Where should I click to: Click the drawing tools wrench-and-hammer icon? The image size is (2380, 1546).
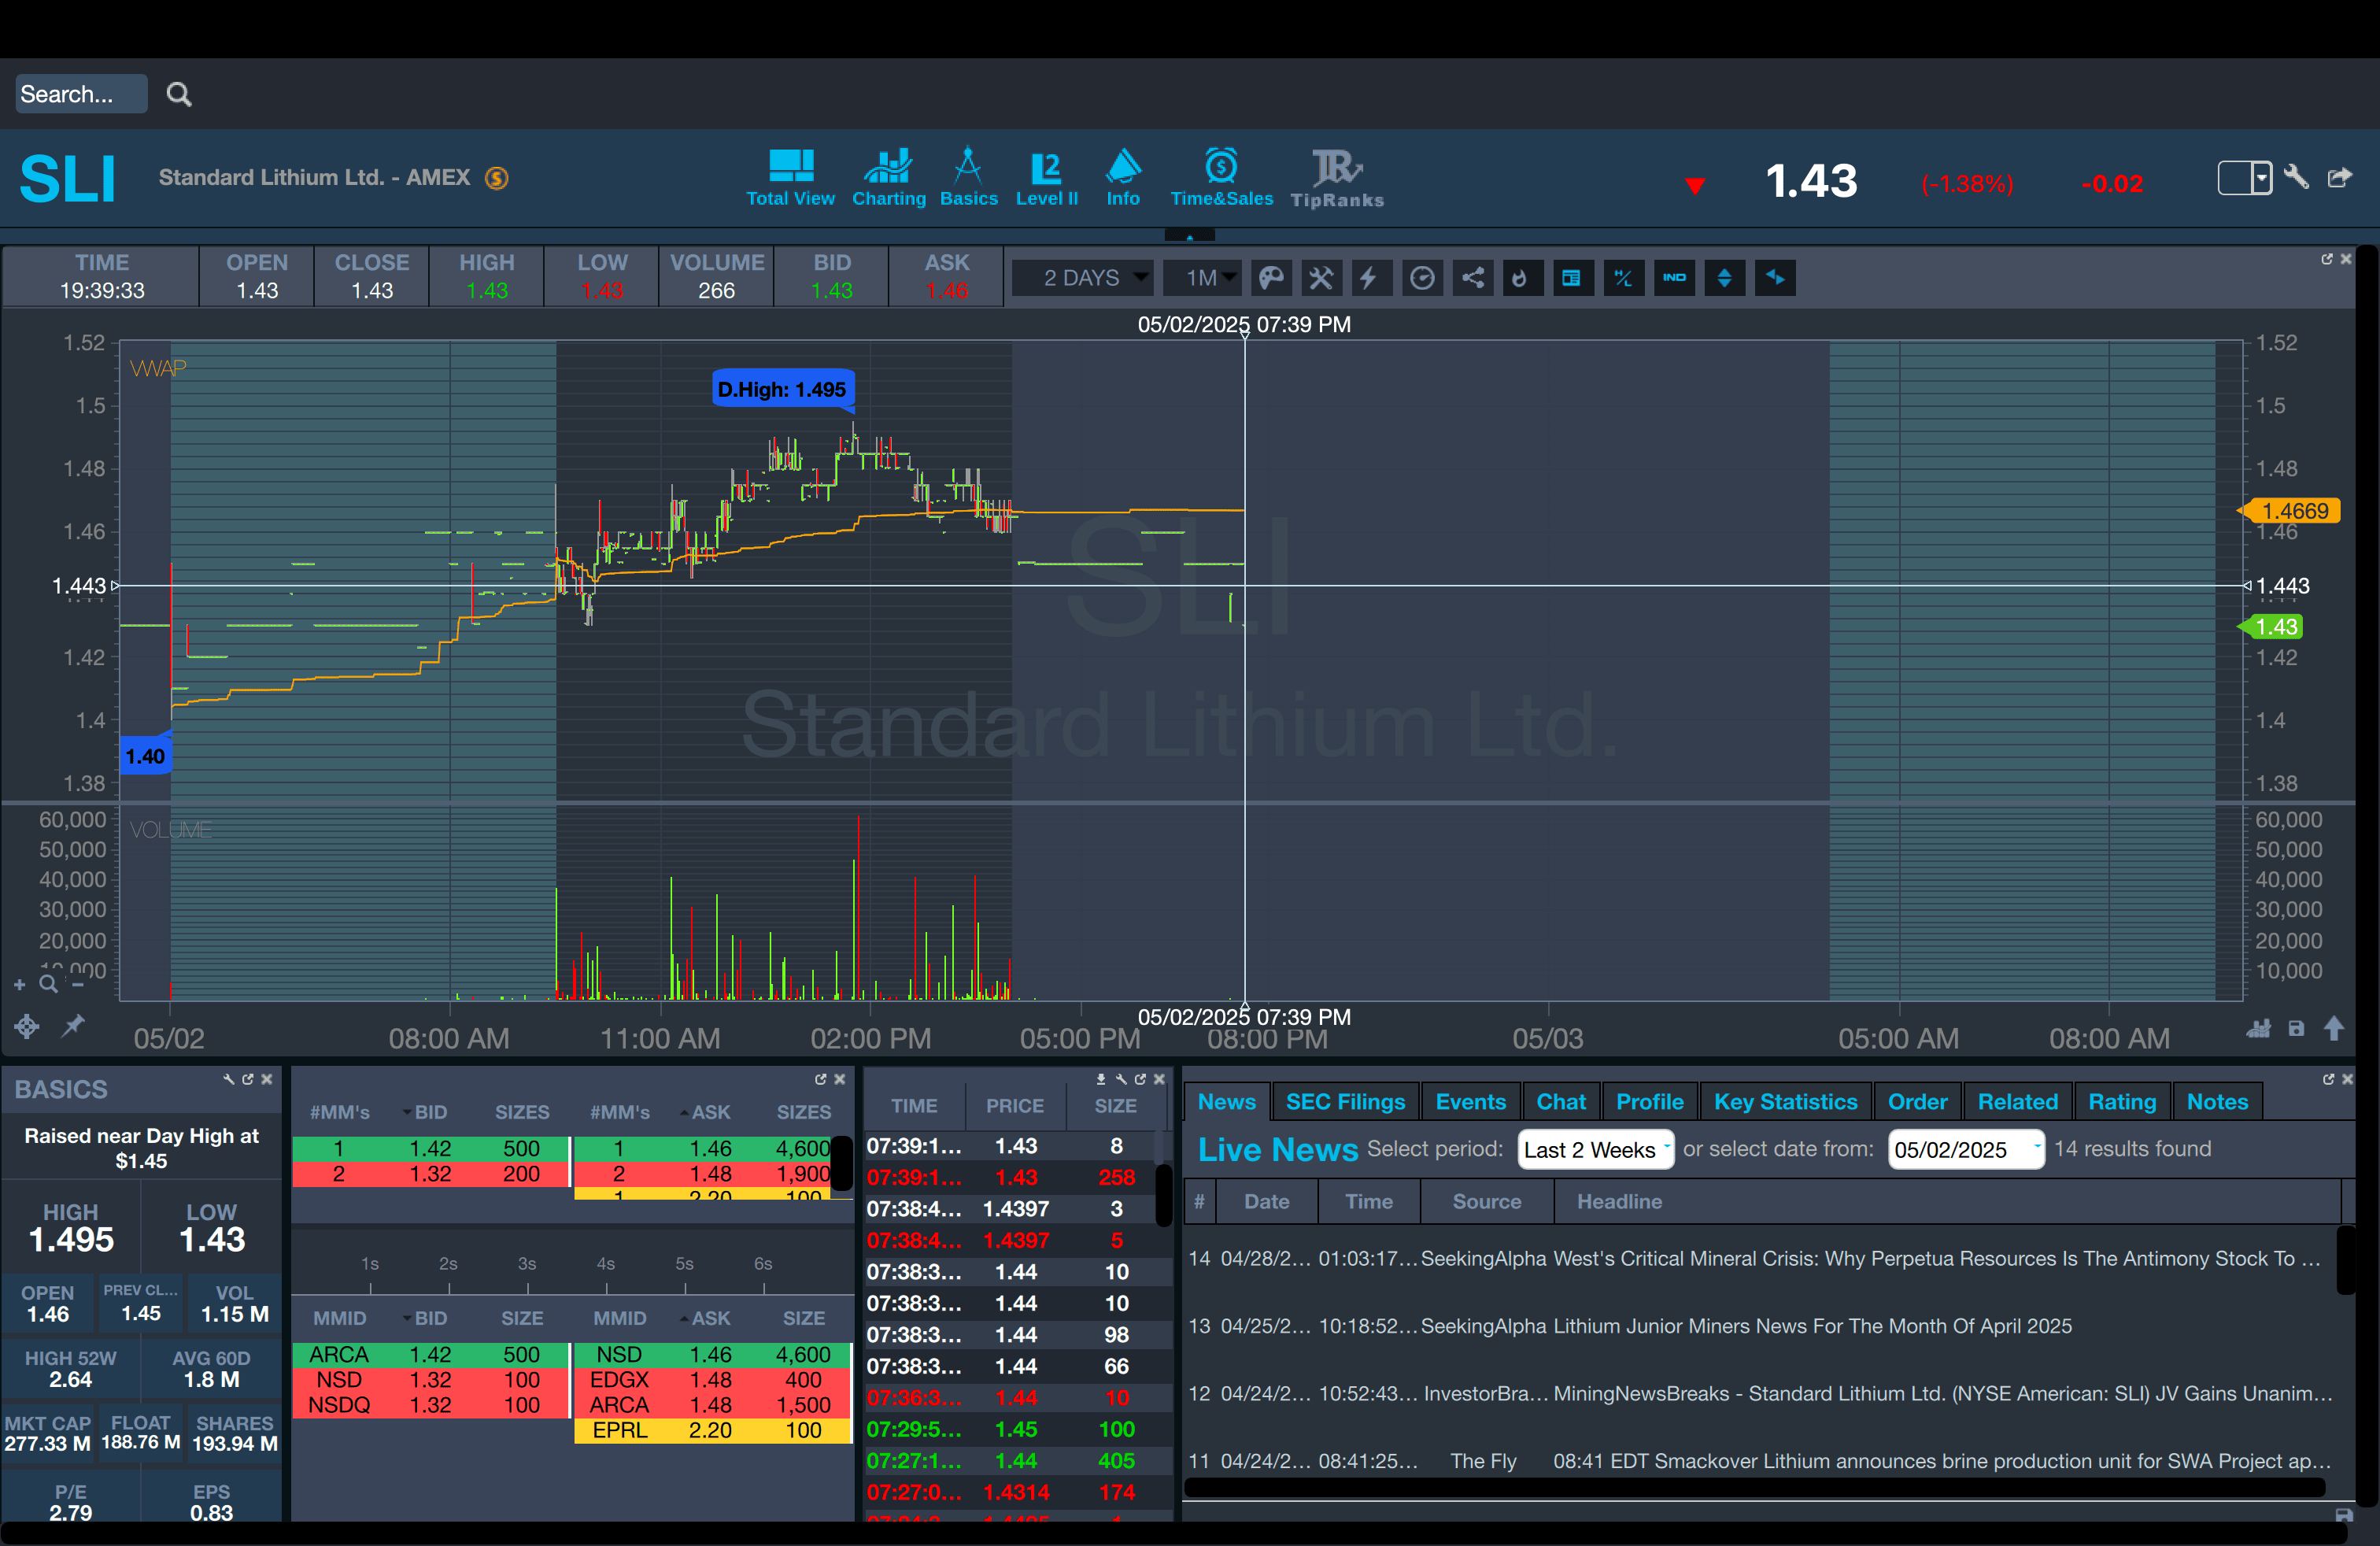tap(1321, 278)
